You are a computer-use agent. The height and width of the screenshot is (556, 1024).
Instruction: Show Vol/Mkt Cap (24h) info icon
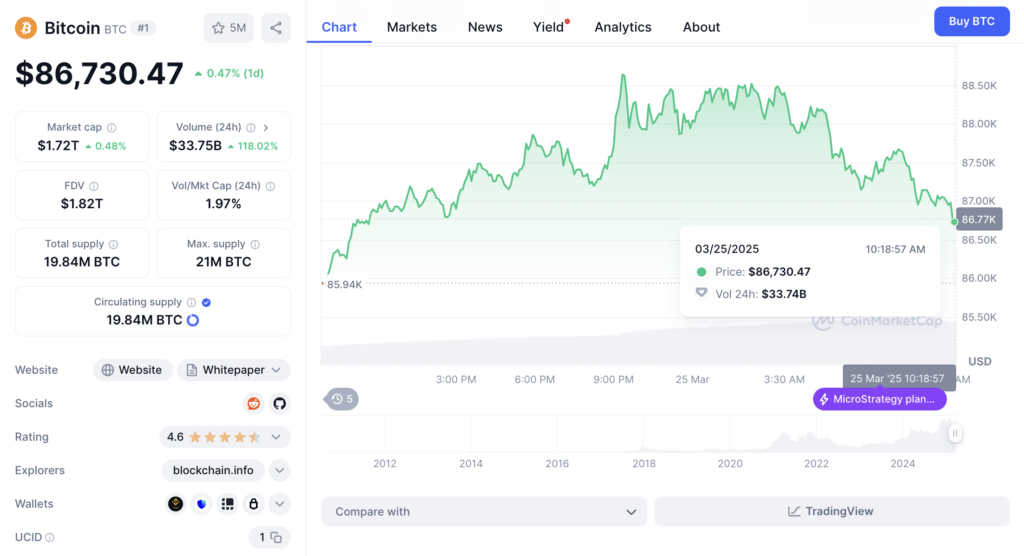[270, 186]
